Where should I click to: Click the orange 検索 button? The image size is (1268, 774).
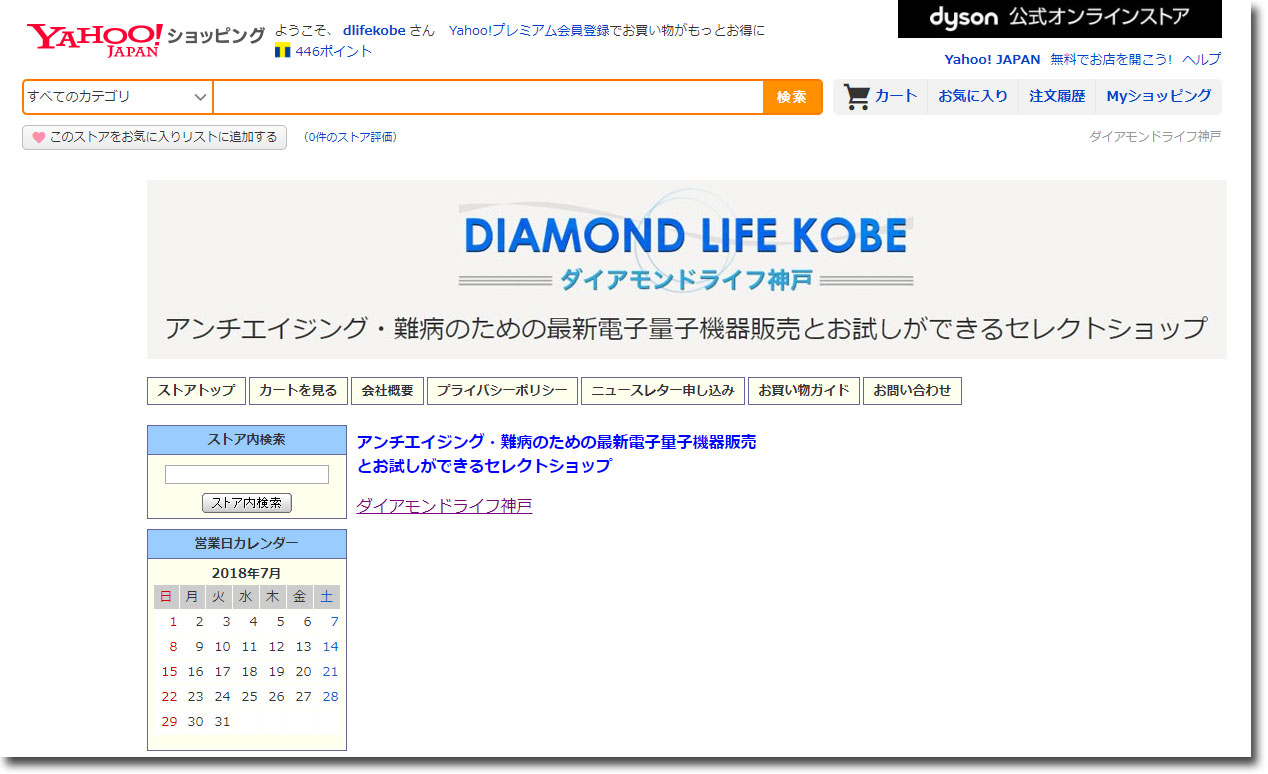tap(792, 97)
